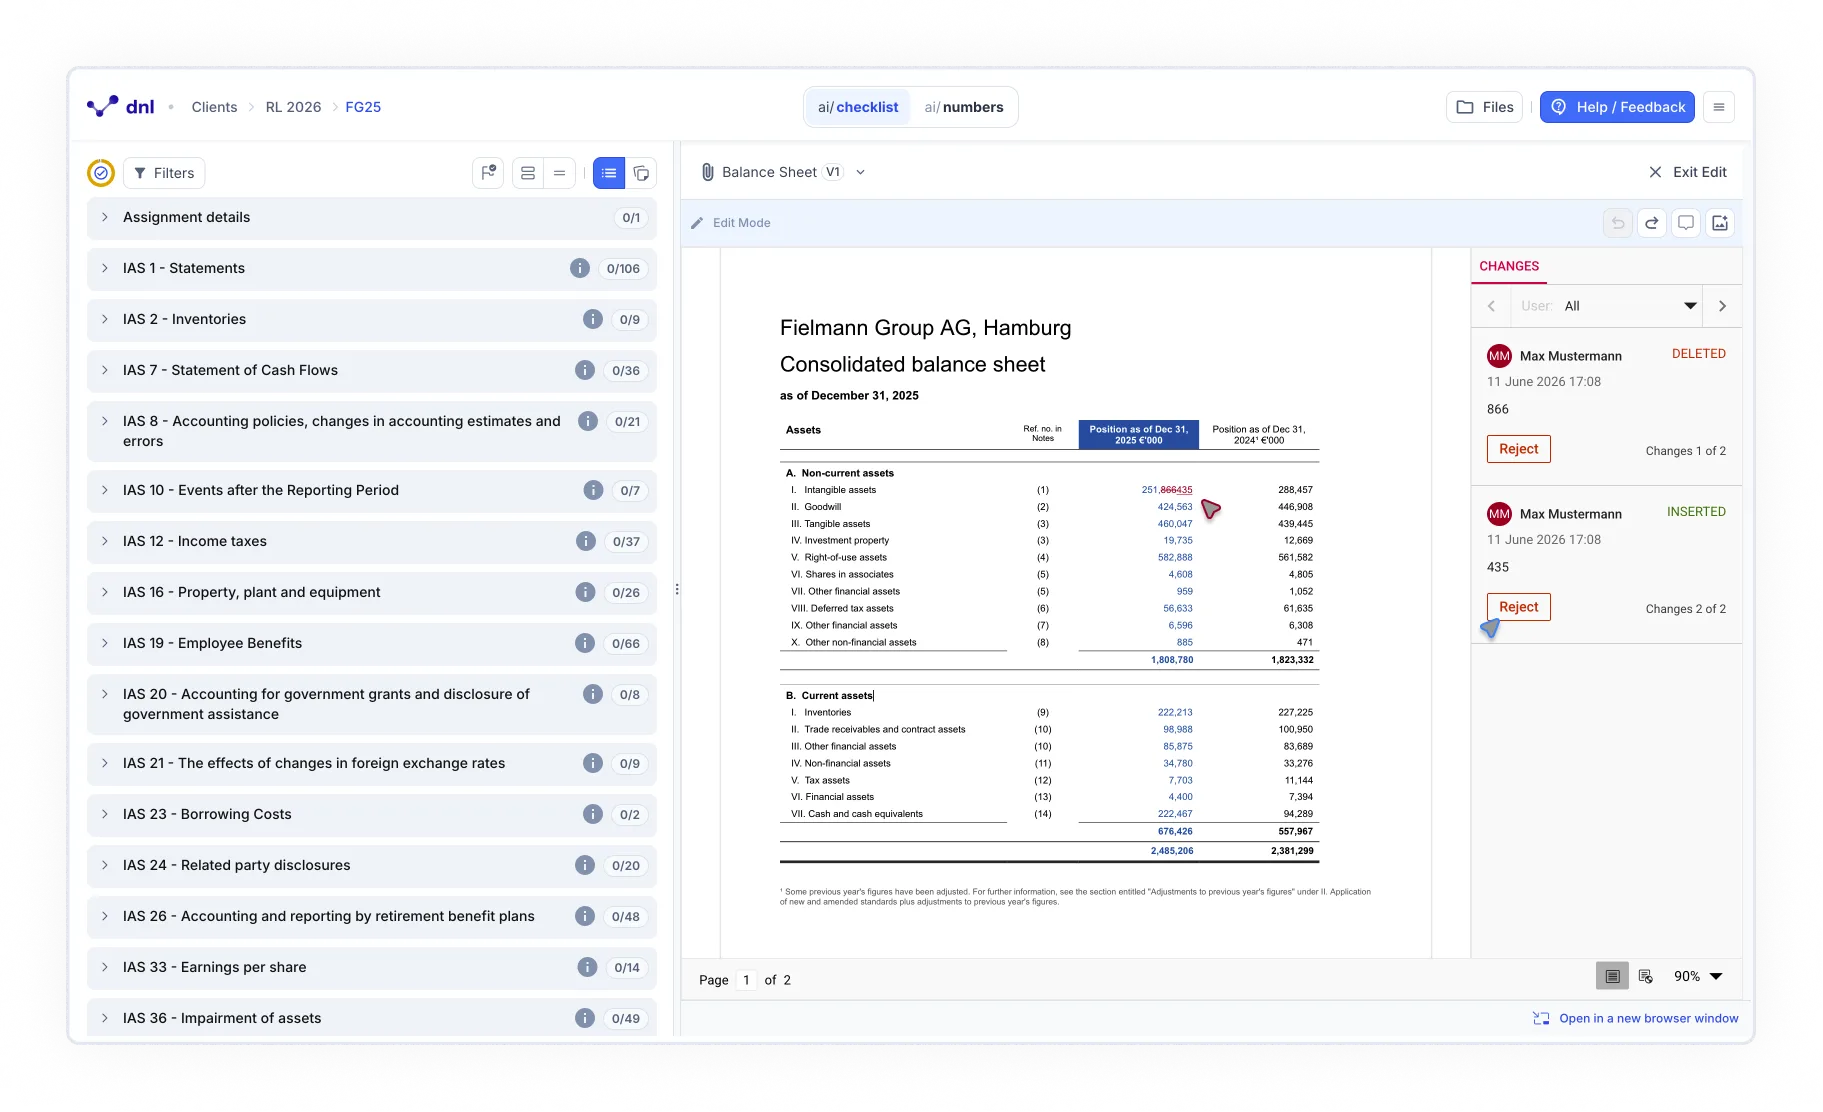Expand IAS 7 - Statement of Cash Flows
The height and width of the screenshot is (1112, 1823).
pyautogui.click(x=372, y=371)
